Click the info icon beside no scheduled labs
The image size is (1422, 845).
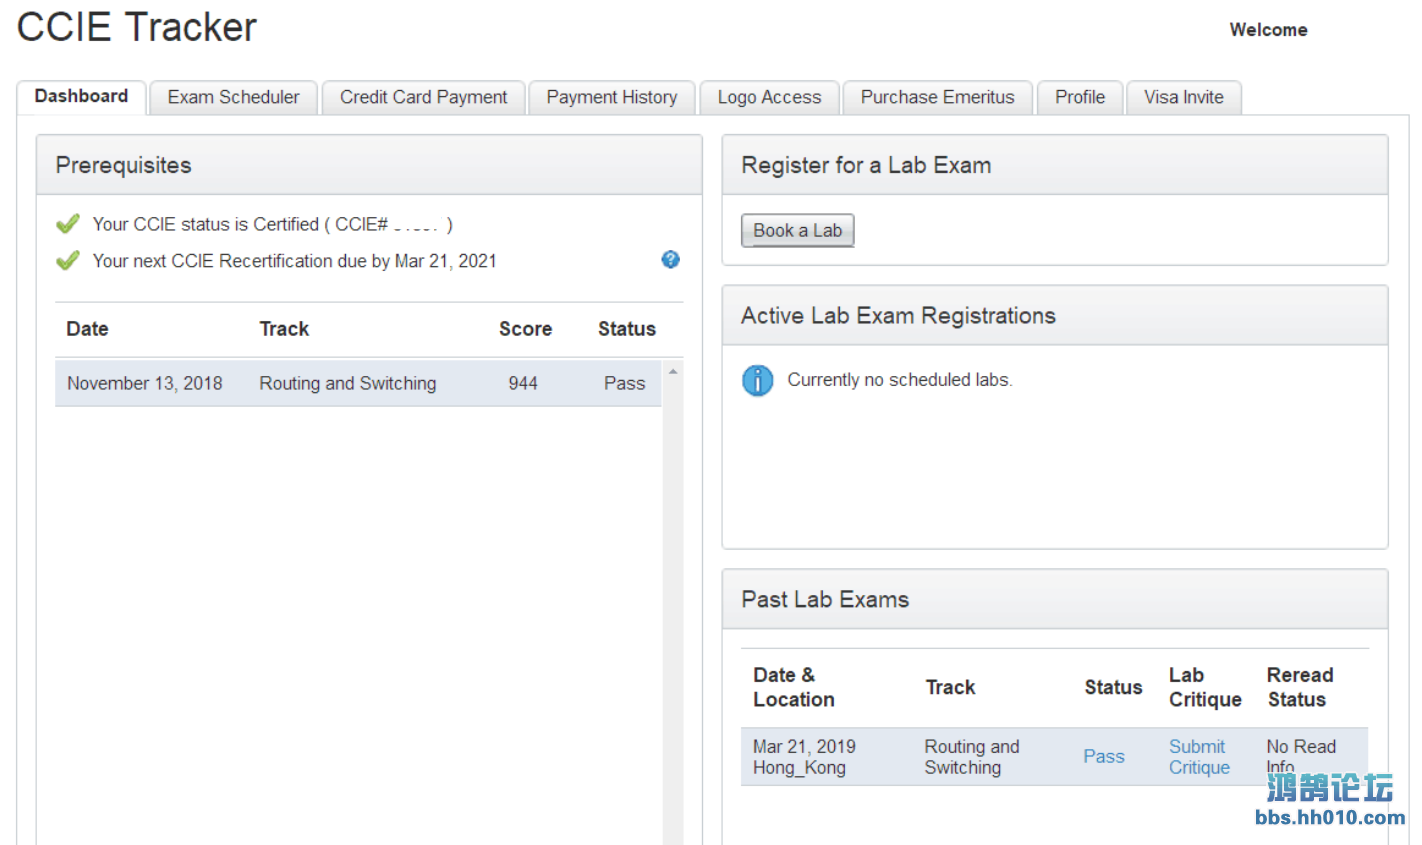tap(758, 380)
